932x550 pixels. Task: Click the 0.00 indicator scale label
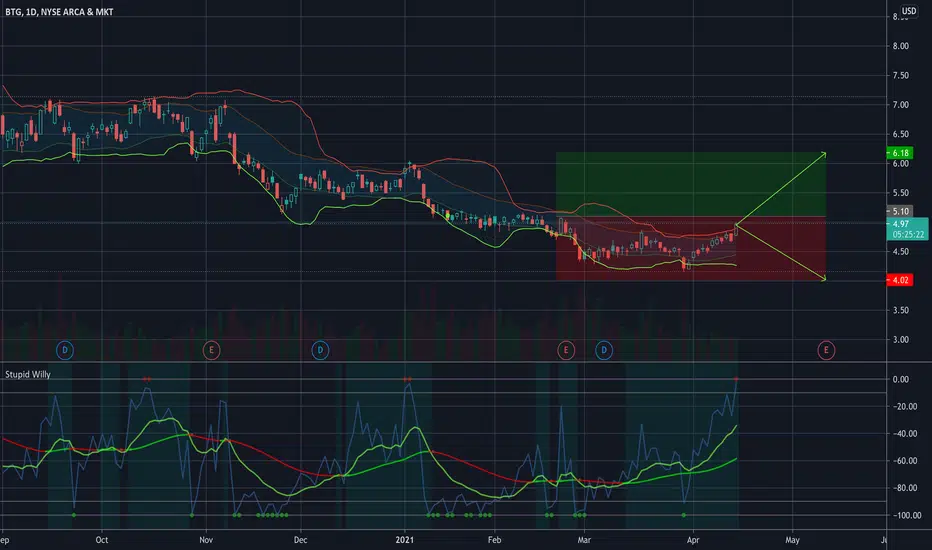coord(900,379)
